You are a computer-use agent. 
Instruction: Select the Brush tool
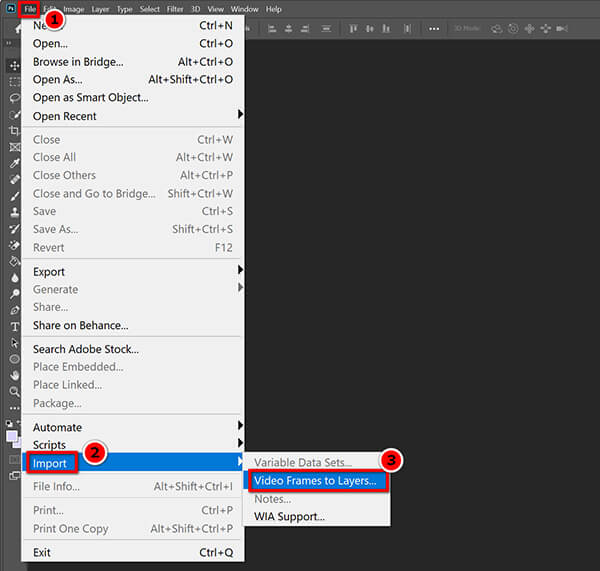[15, 196]
